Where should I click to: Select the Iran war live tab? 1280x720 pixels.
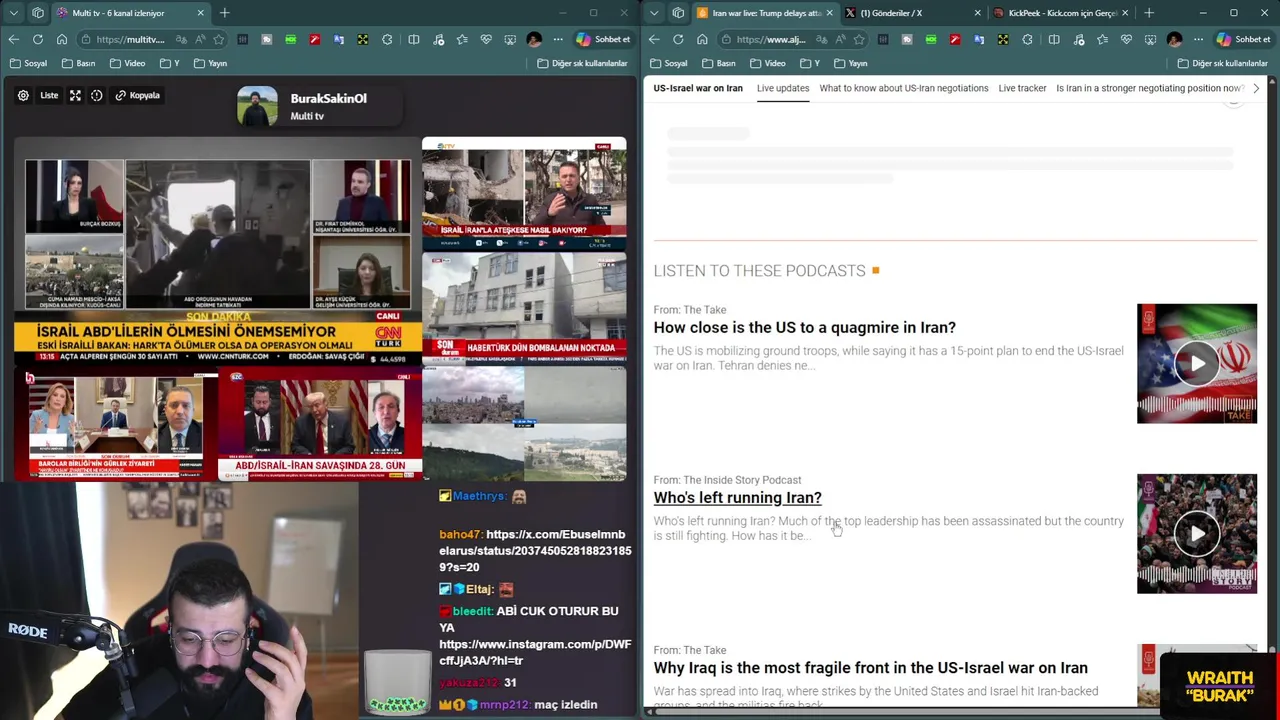point(765,13)
